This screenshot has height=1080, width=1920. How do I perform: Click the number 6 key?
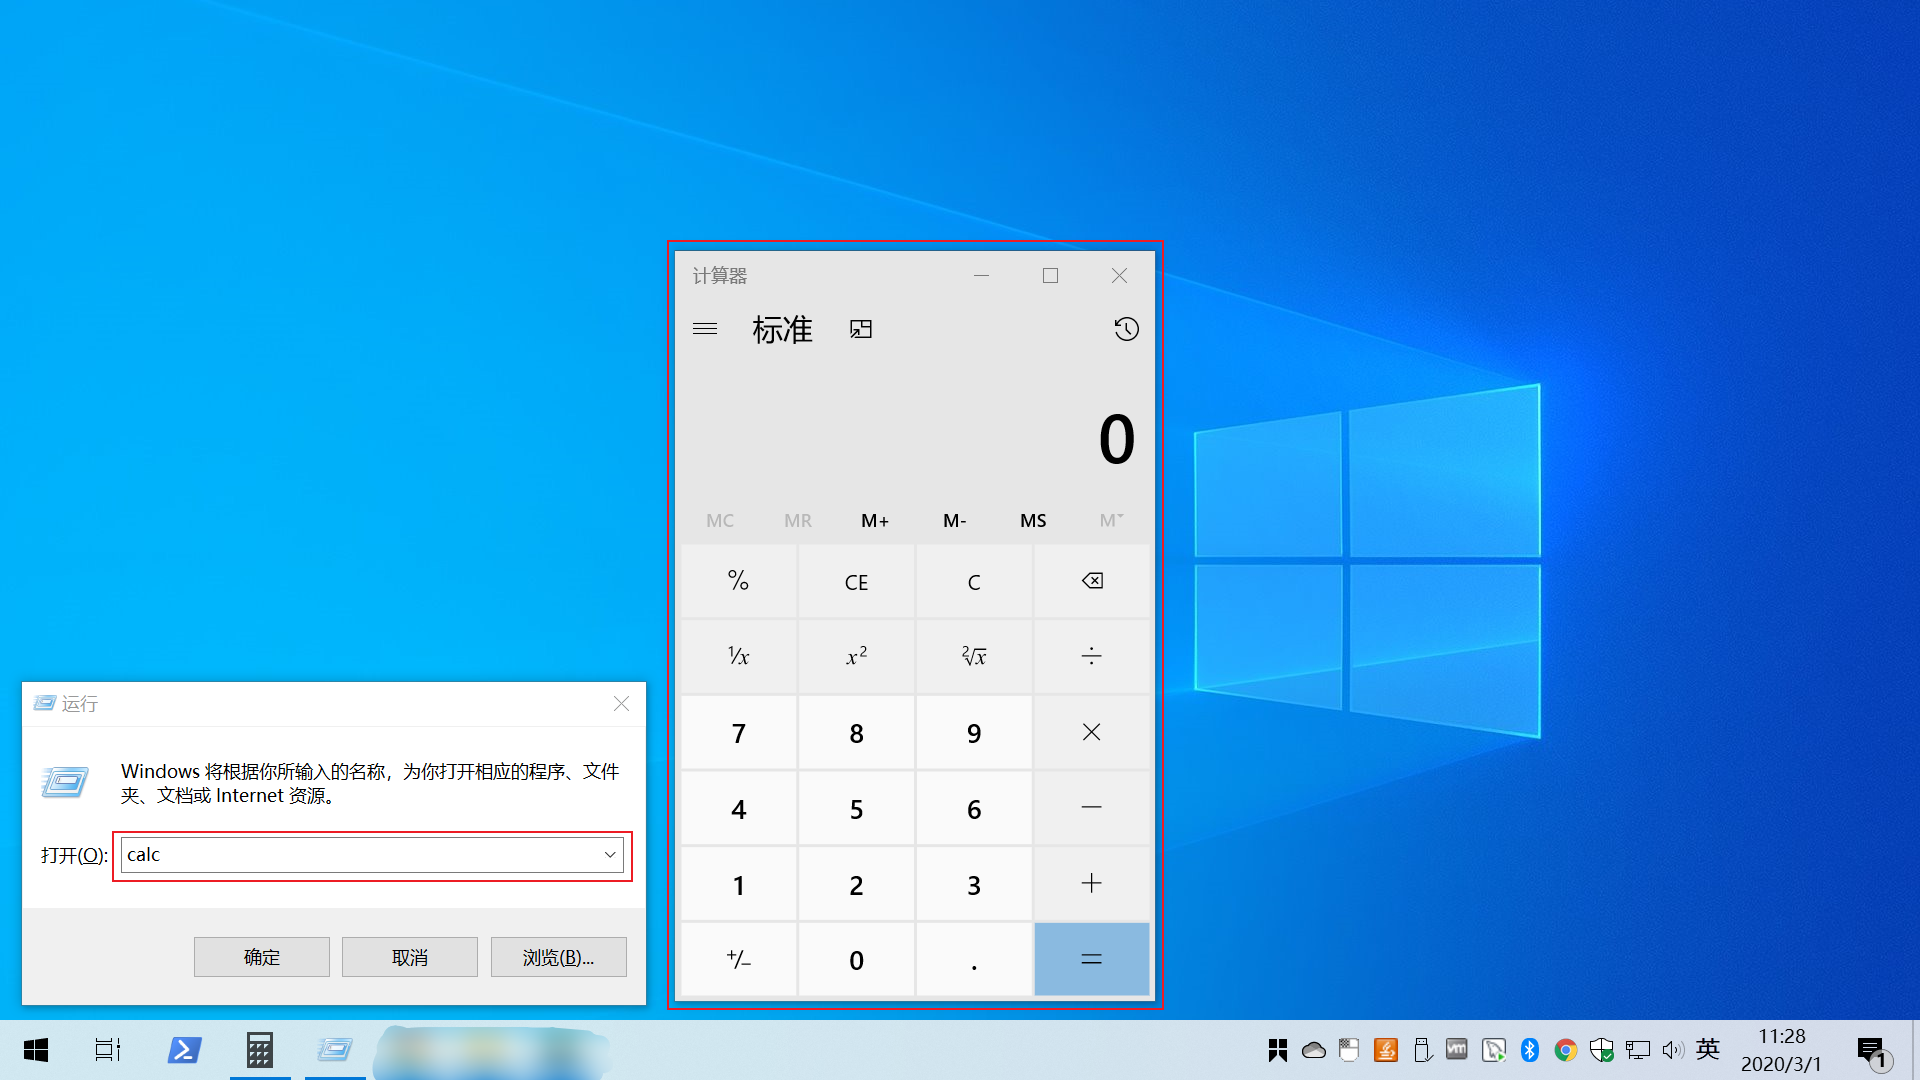974,808
